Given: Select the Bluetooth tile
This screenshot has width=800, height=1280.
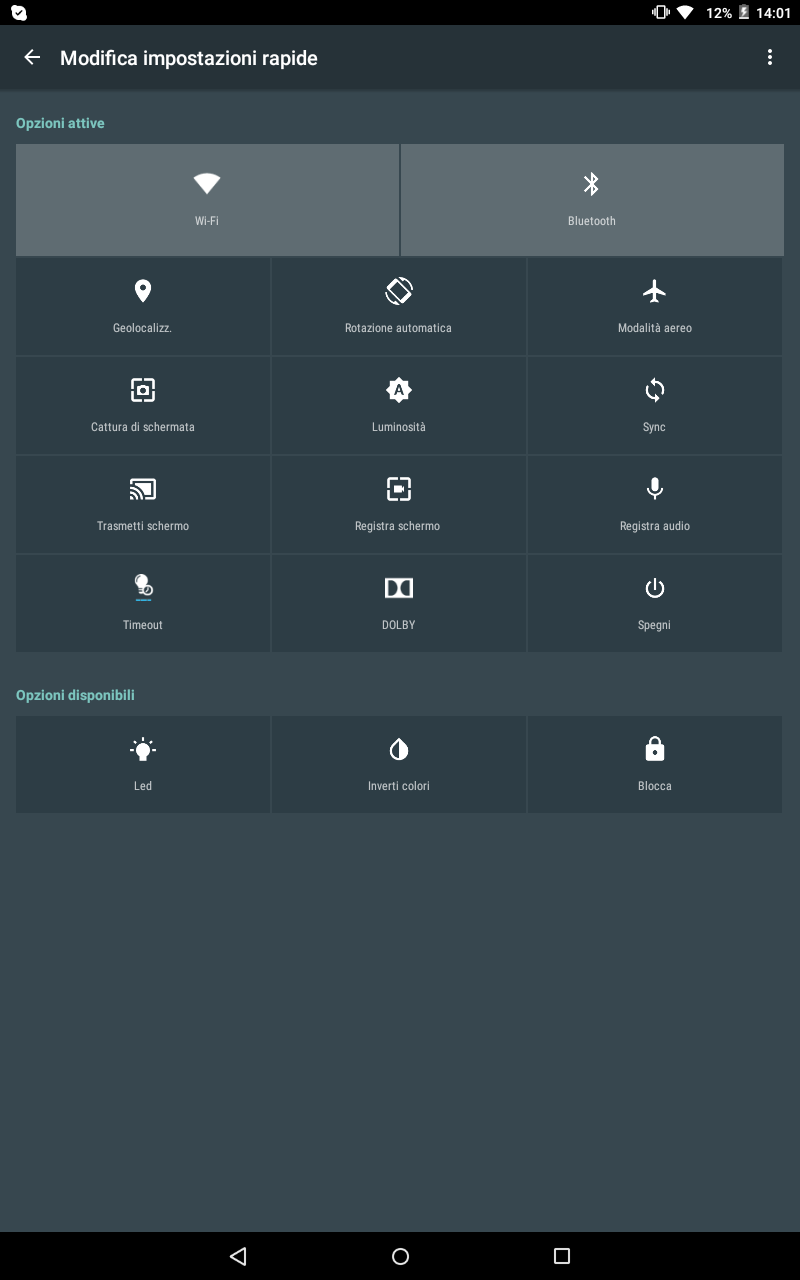Looking at the screenshot, I should [x=591, y=200].
